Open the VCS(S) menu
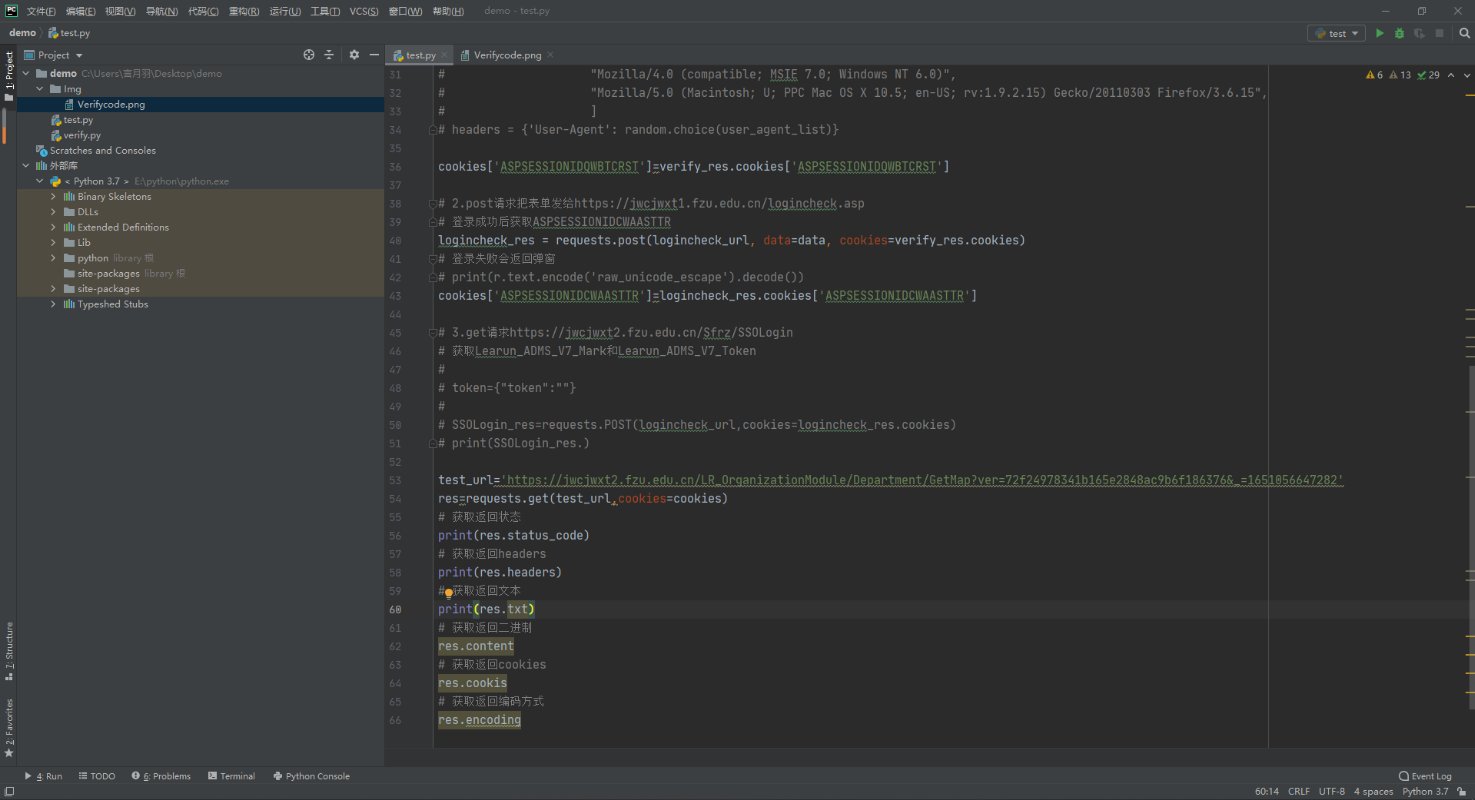The height and width of the screenshot is (800, 1475). [x=364, y=11]
